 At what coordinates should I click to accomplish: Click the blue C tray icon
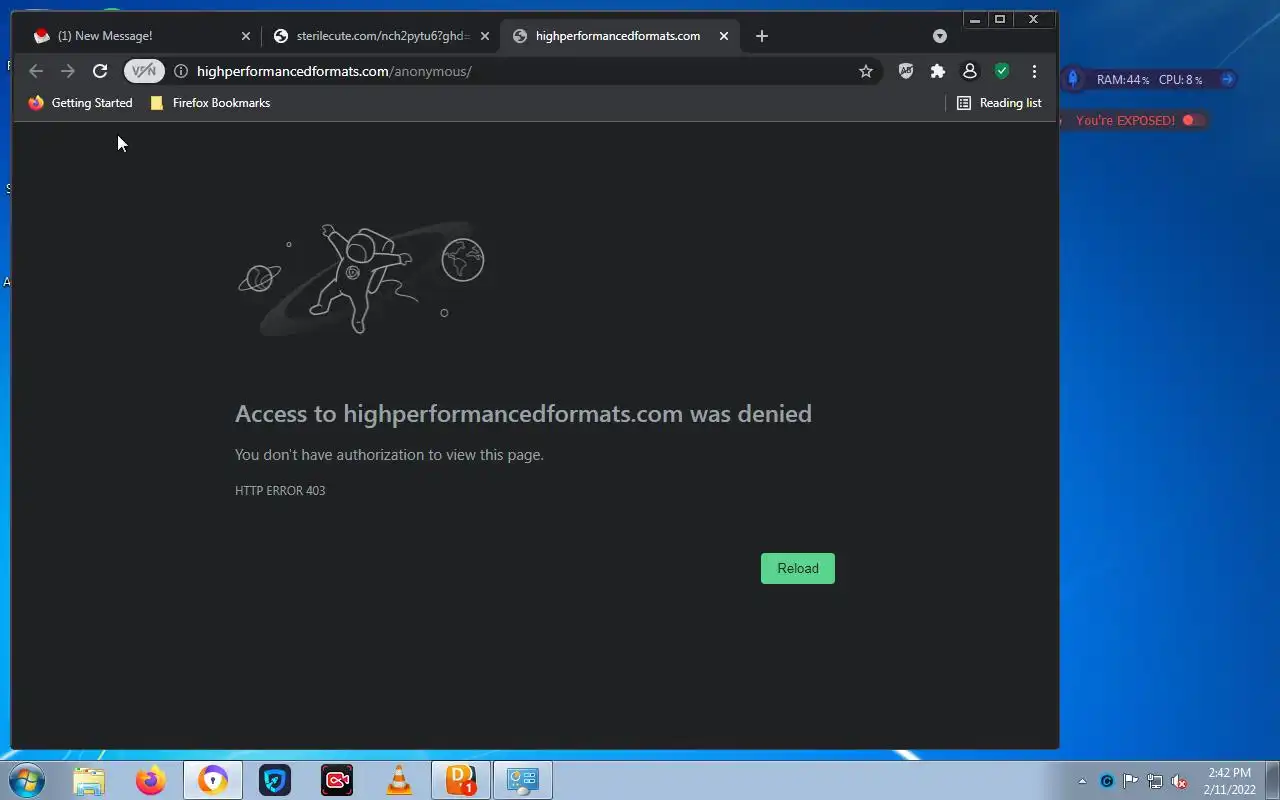(1107, 781)
